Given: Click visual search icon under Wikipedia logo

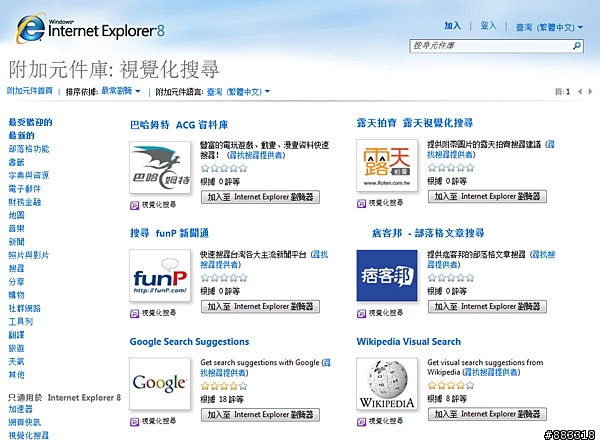Looking at the screenshot, I should click(361, 422).
